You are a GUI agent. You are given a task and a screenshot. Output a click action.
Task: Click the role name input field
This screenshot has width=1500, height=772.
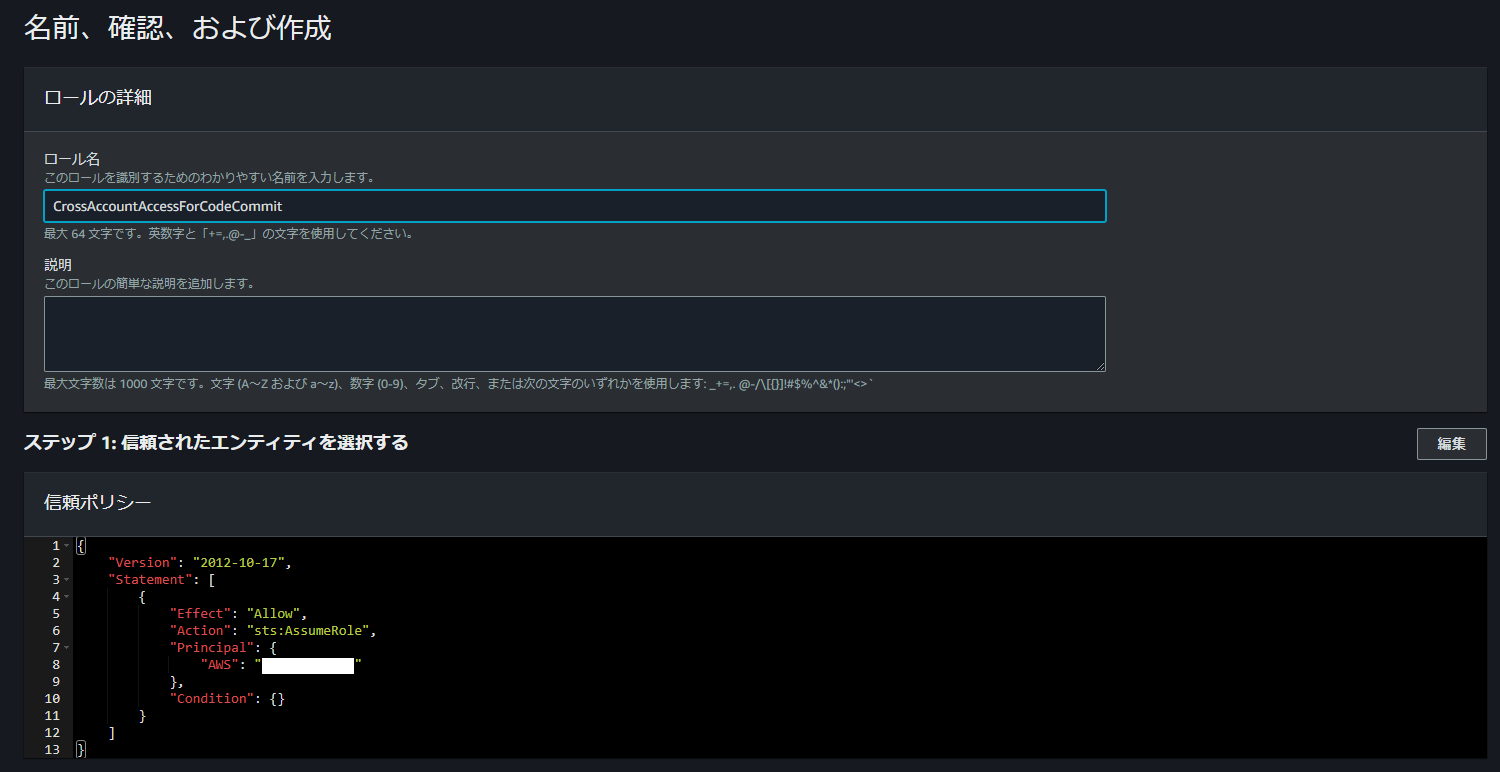point(574,205)
